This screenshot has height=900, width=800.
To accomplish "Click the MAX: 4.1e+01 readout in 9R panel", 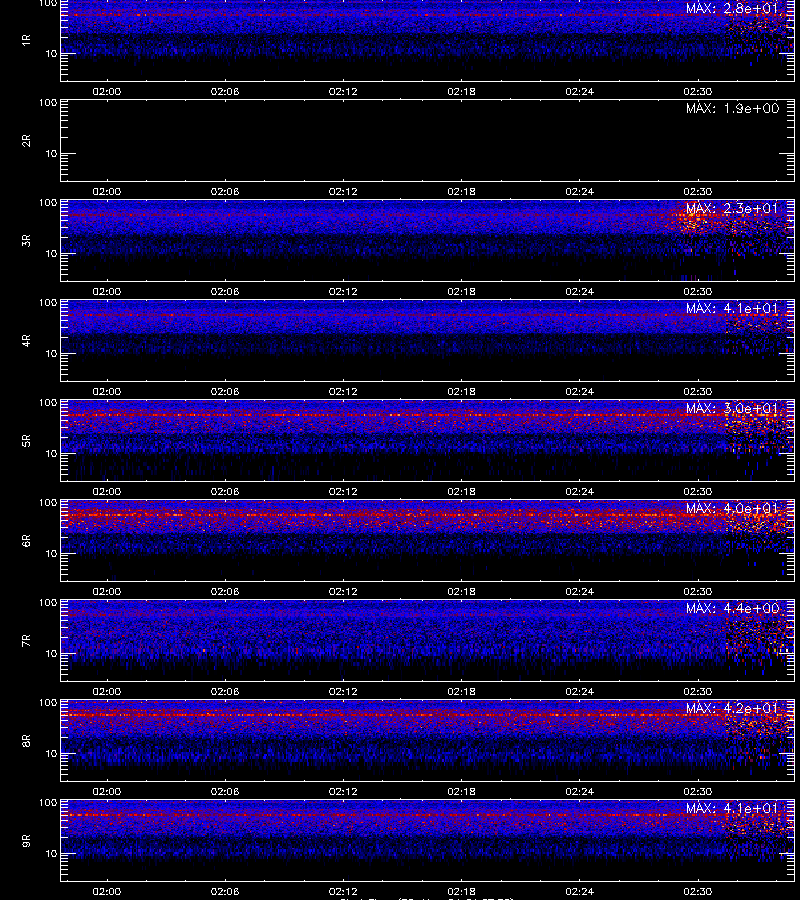I will click(x=732, y=809).
